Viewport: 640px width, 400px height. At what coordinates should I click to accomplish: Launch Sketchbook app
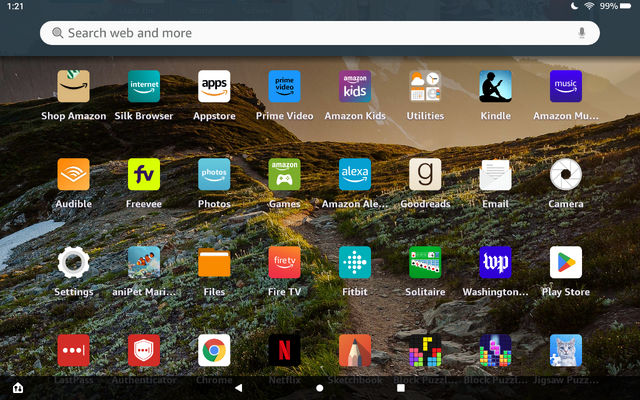tap(355, 350)
